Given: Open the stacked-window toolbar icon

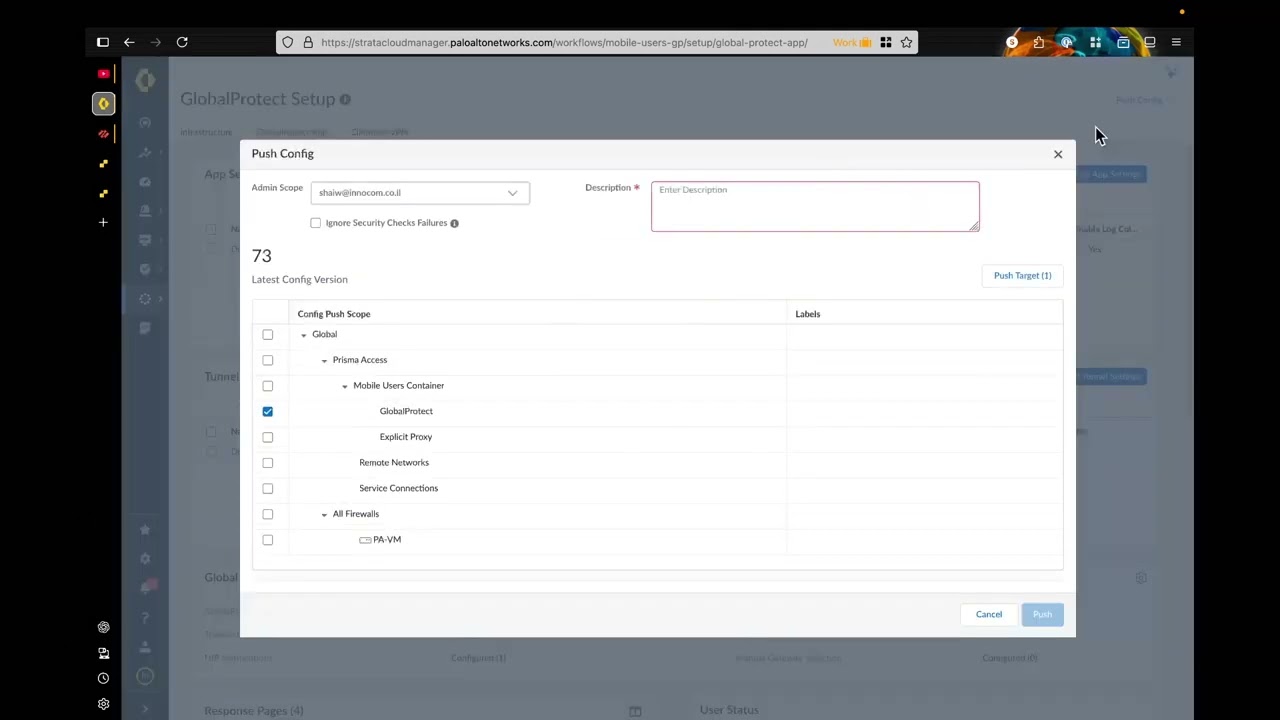Looking at the screenshot, I should coord(1150,42).
